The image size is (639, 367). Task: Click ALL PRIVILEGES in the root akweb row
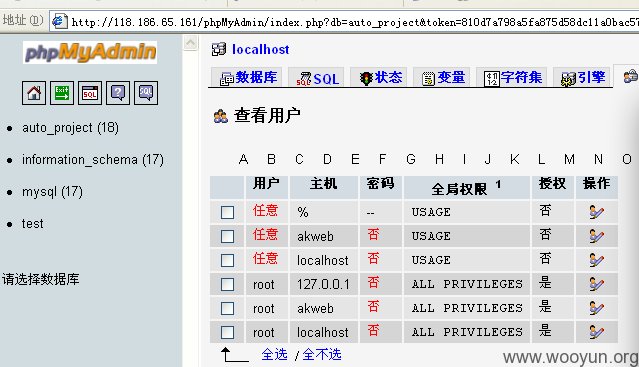point(467,308)
